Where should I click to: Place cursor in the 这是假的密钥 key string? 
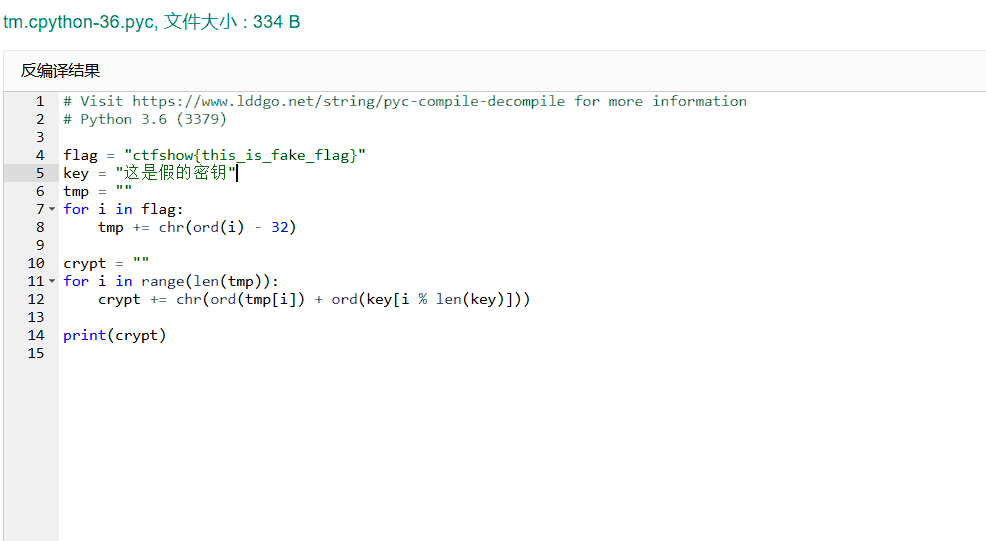(x=175, y=173)
